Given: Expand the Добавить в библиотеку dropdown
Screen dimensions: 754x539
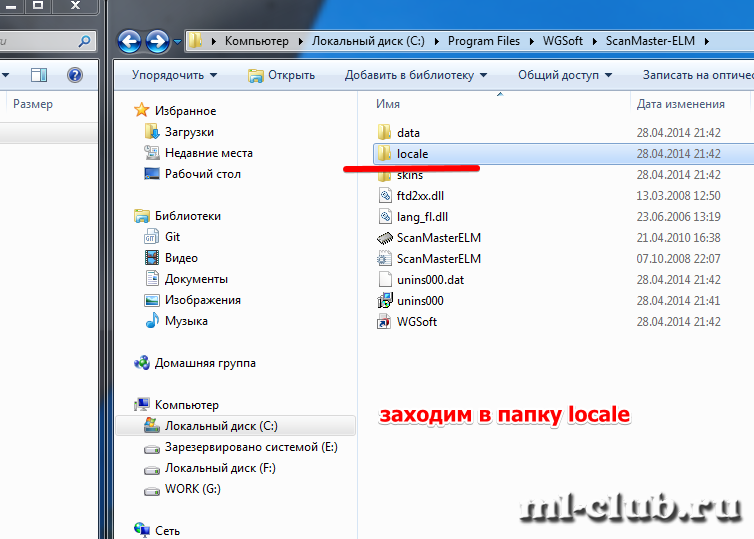Looking at the screenshot, I should (x=415, y=75).
